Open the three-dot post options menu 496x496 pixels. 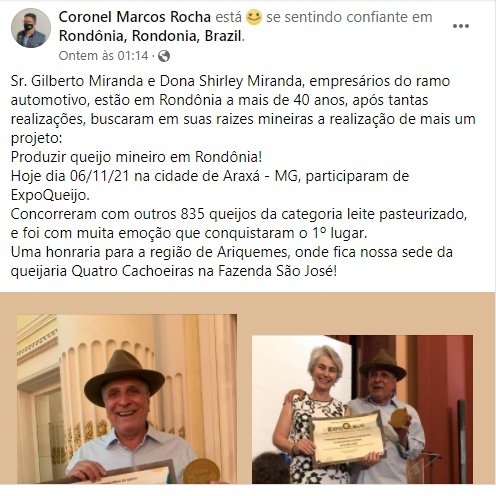(461, 26)
